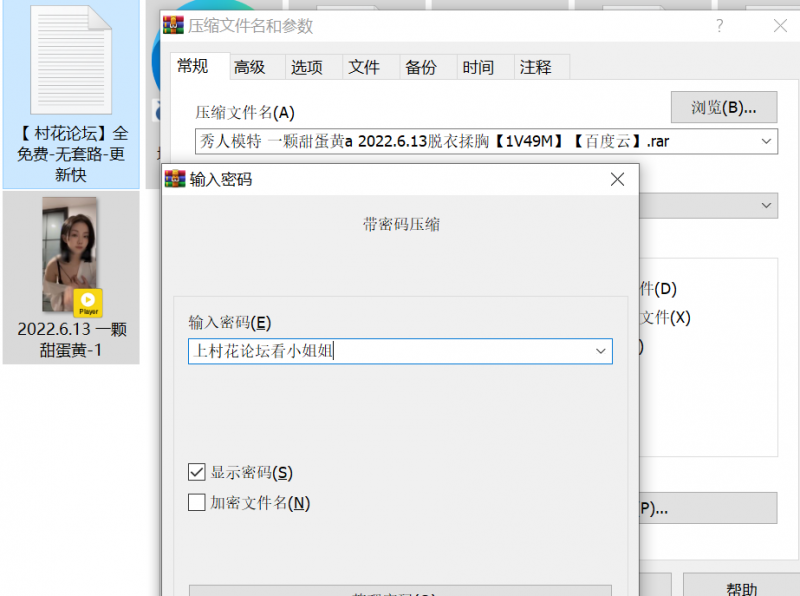Viewport: 800px width, 596px height.
Task: Open the 选项 tab
Action: tap(307, 67)
